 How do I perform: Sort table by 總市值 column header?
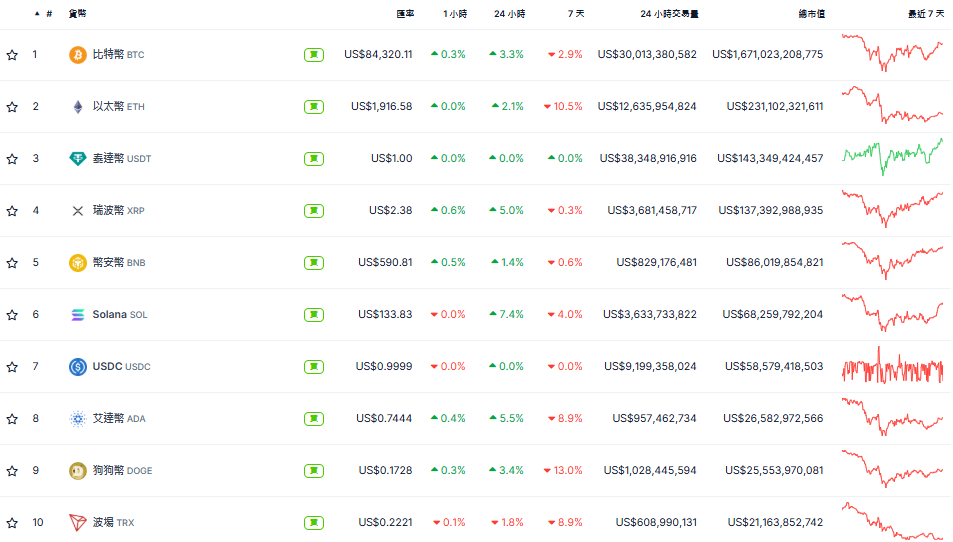click(810, 14)
